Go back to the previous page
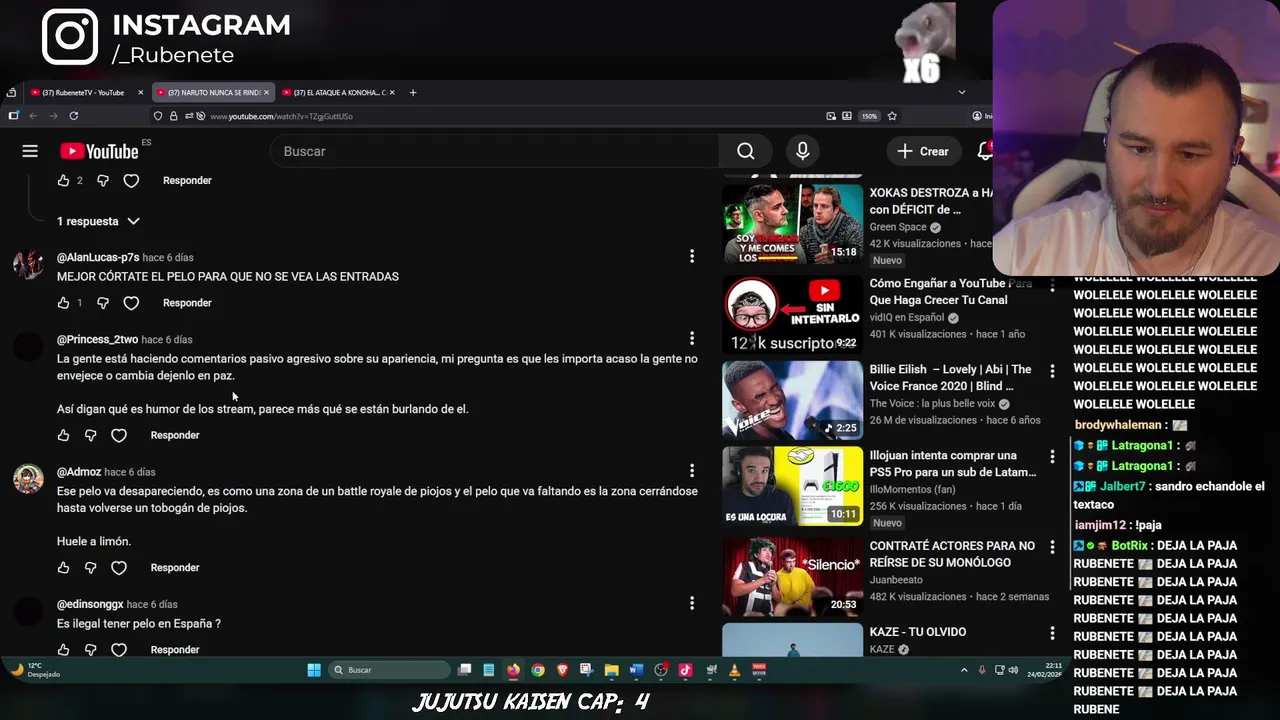This screenshot has height=720, width=1280. pyautogui.click(x=32, y=116)
